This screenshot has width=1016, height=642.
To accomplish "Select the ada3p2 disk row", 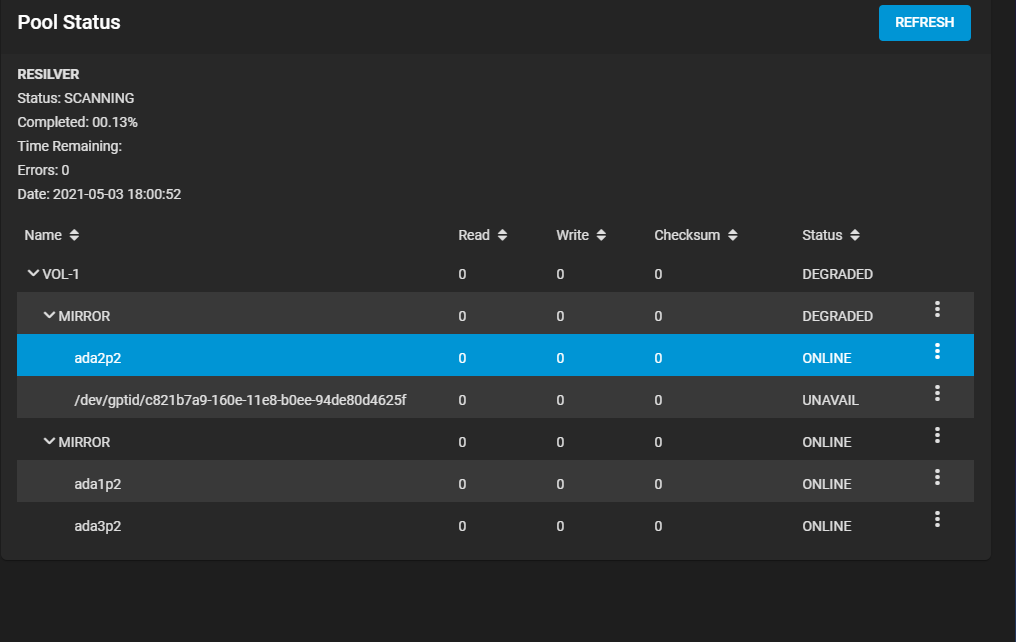I will 98,526.
